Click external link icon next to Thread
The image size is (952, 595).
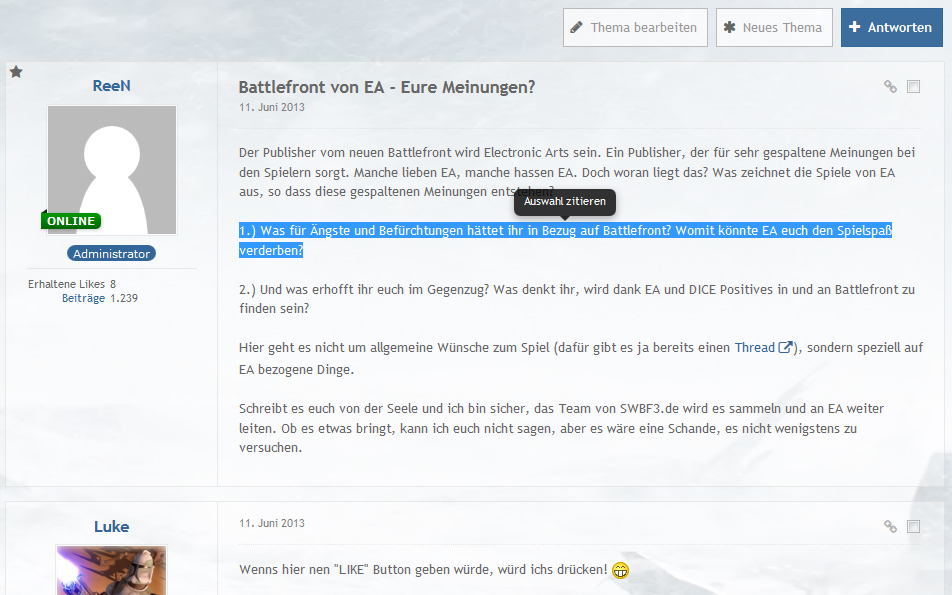tap(786, 347)
